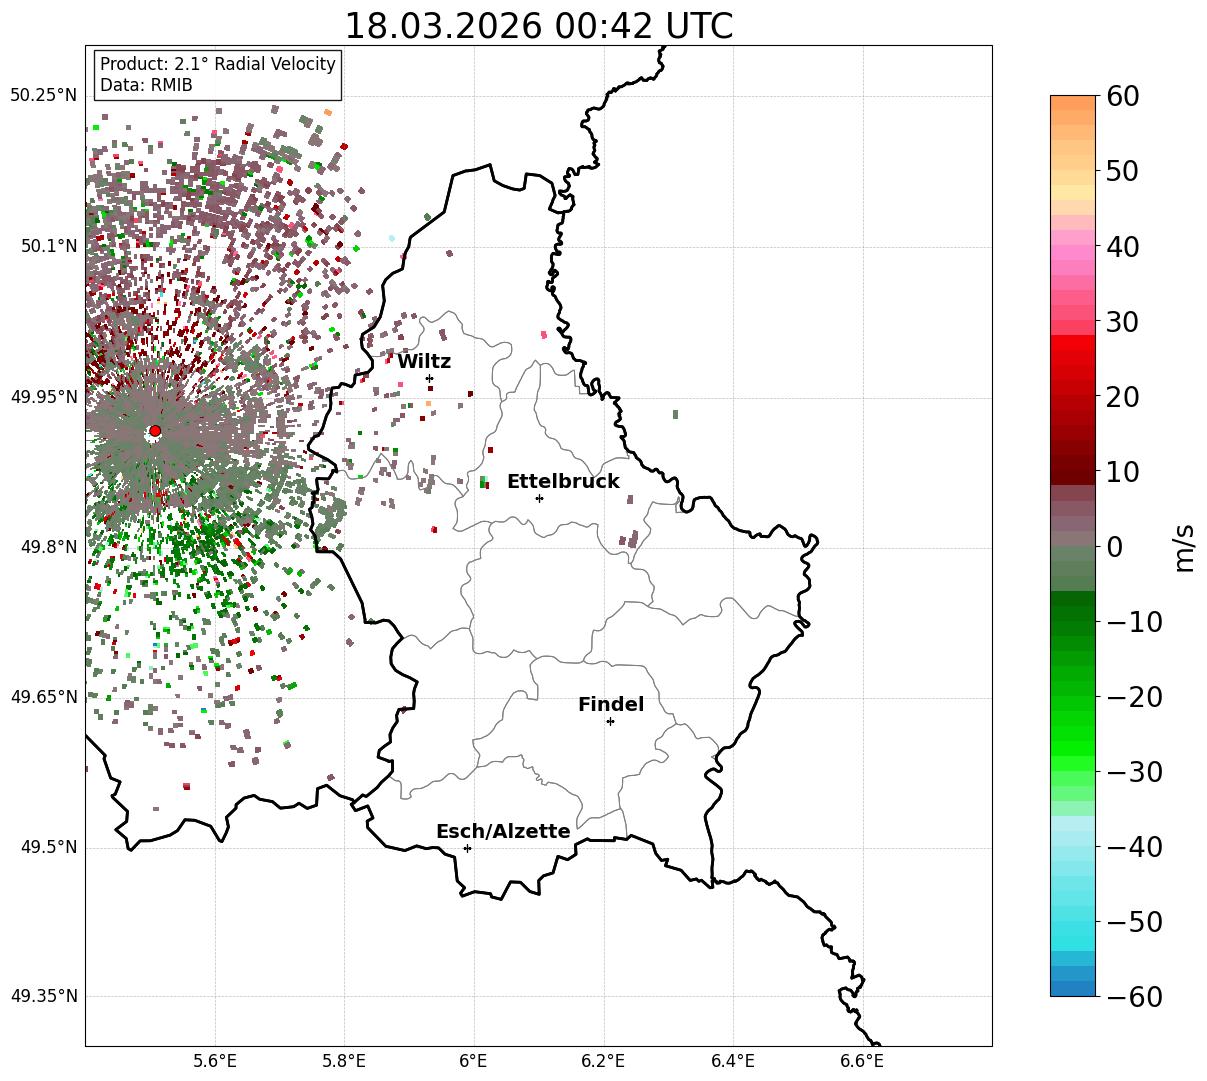This screenshot has width=1207, height=1081.
Task: Click the −10 colorbar tick label
Action: click(x=1135, y=622)
